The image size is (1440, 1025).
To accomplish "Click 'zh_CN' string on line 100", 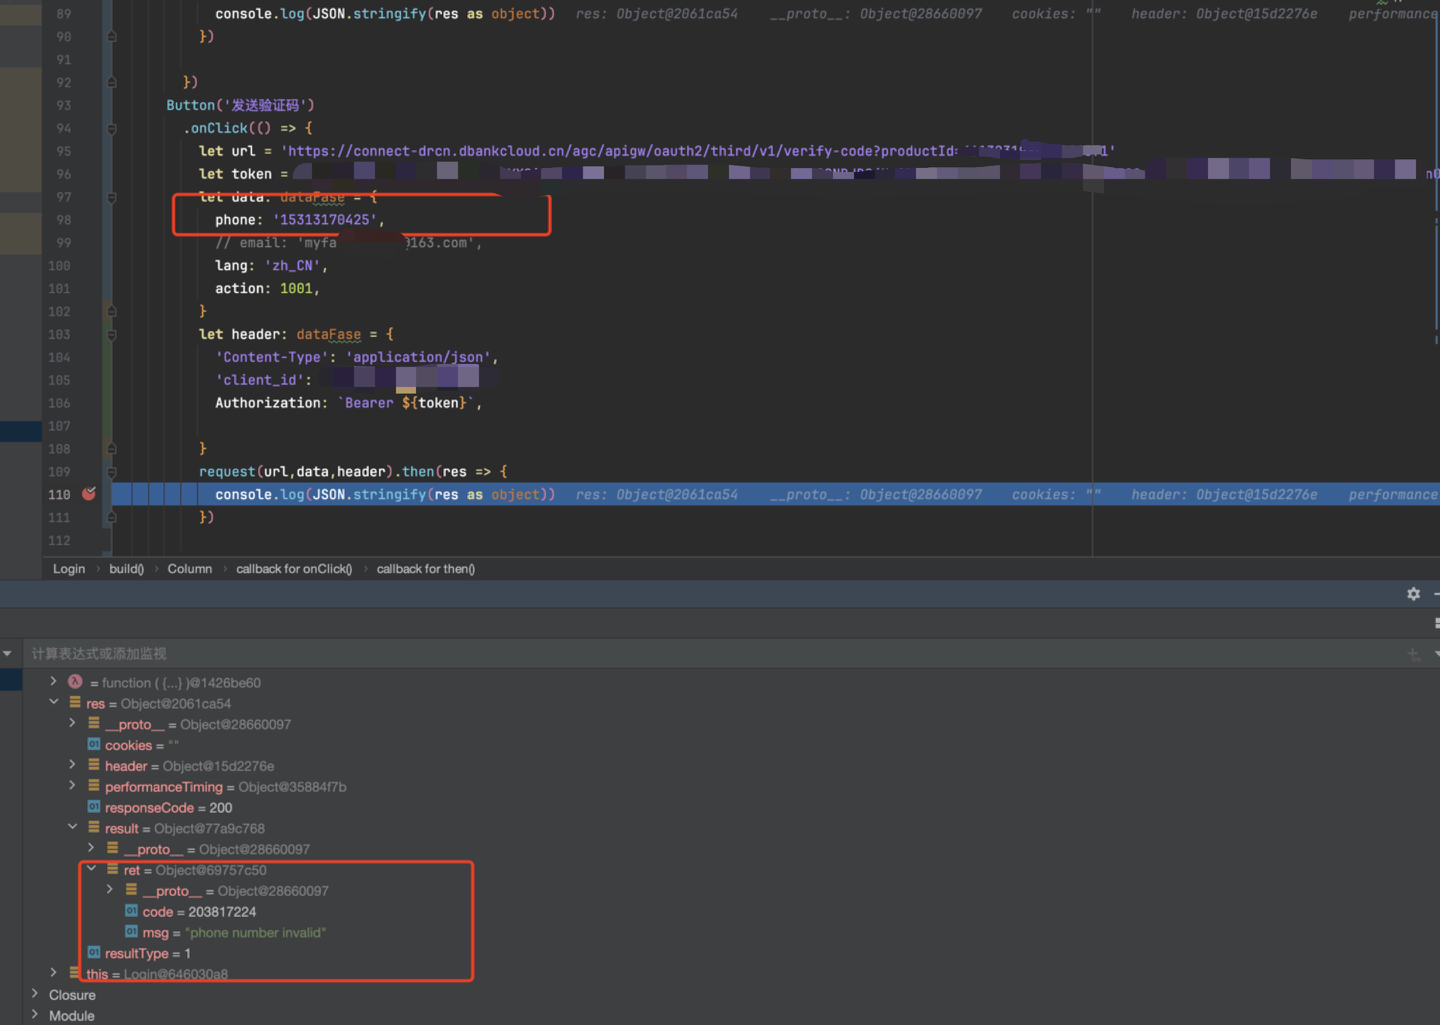I will pyautogui.click(x=292, y=266).
